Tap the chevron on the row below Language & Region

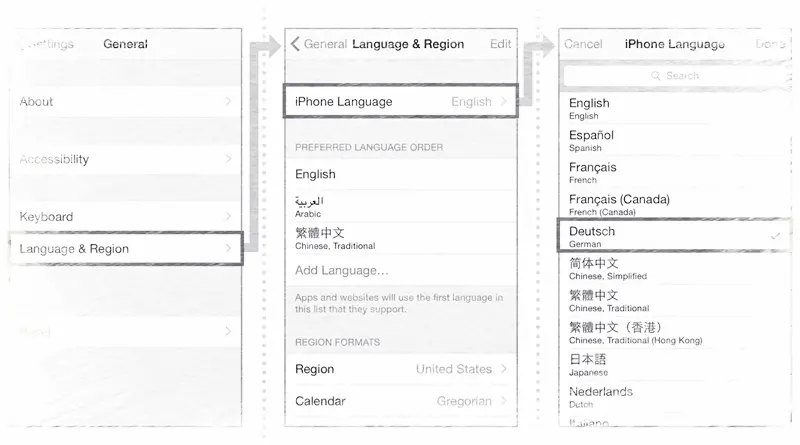[x=228, y=332]
